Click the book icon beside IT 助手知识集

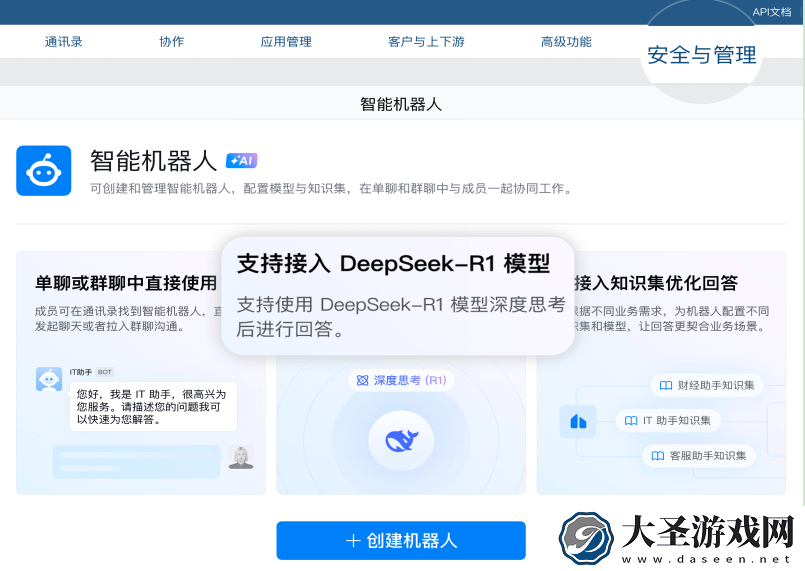coord(631,421)
